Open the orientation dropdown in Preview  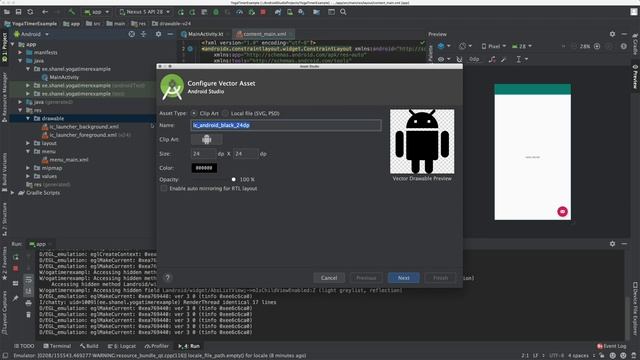465,46
